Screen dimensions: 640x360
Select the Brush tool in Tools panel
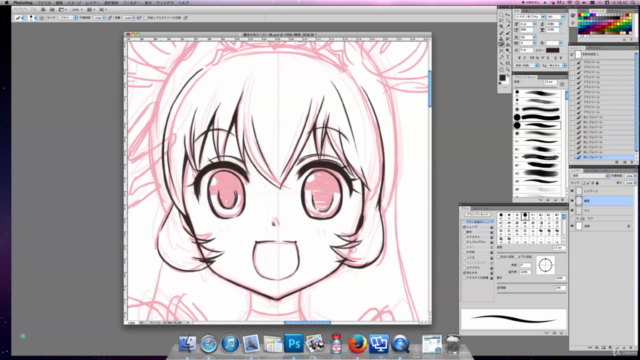(x=508, y=33)
